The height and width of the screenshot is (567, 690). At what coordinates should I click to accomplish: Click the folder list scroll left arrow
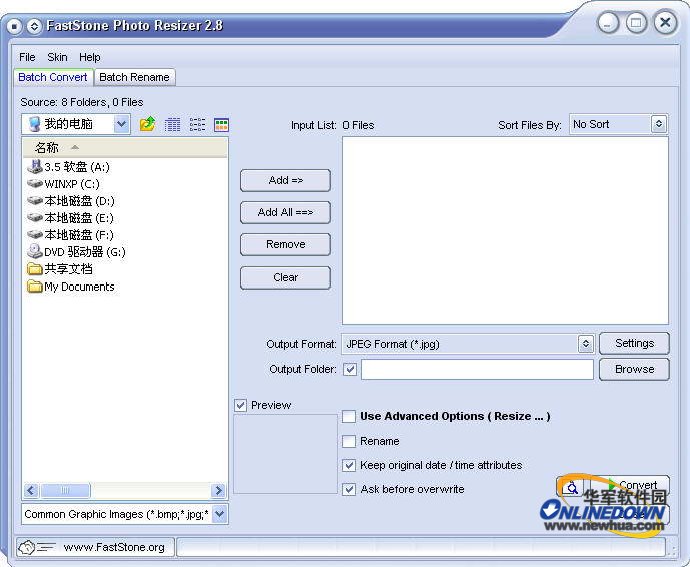31,490
